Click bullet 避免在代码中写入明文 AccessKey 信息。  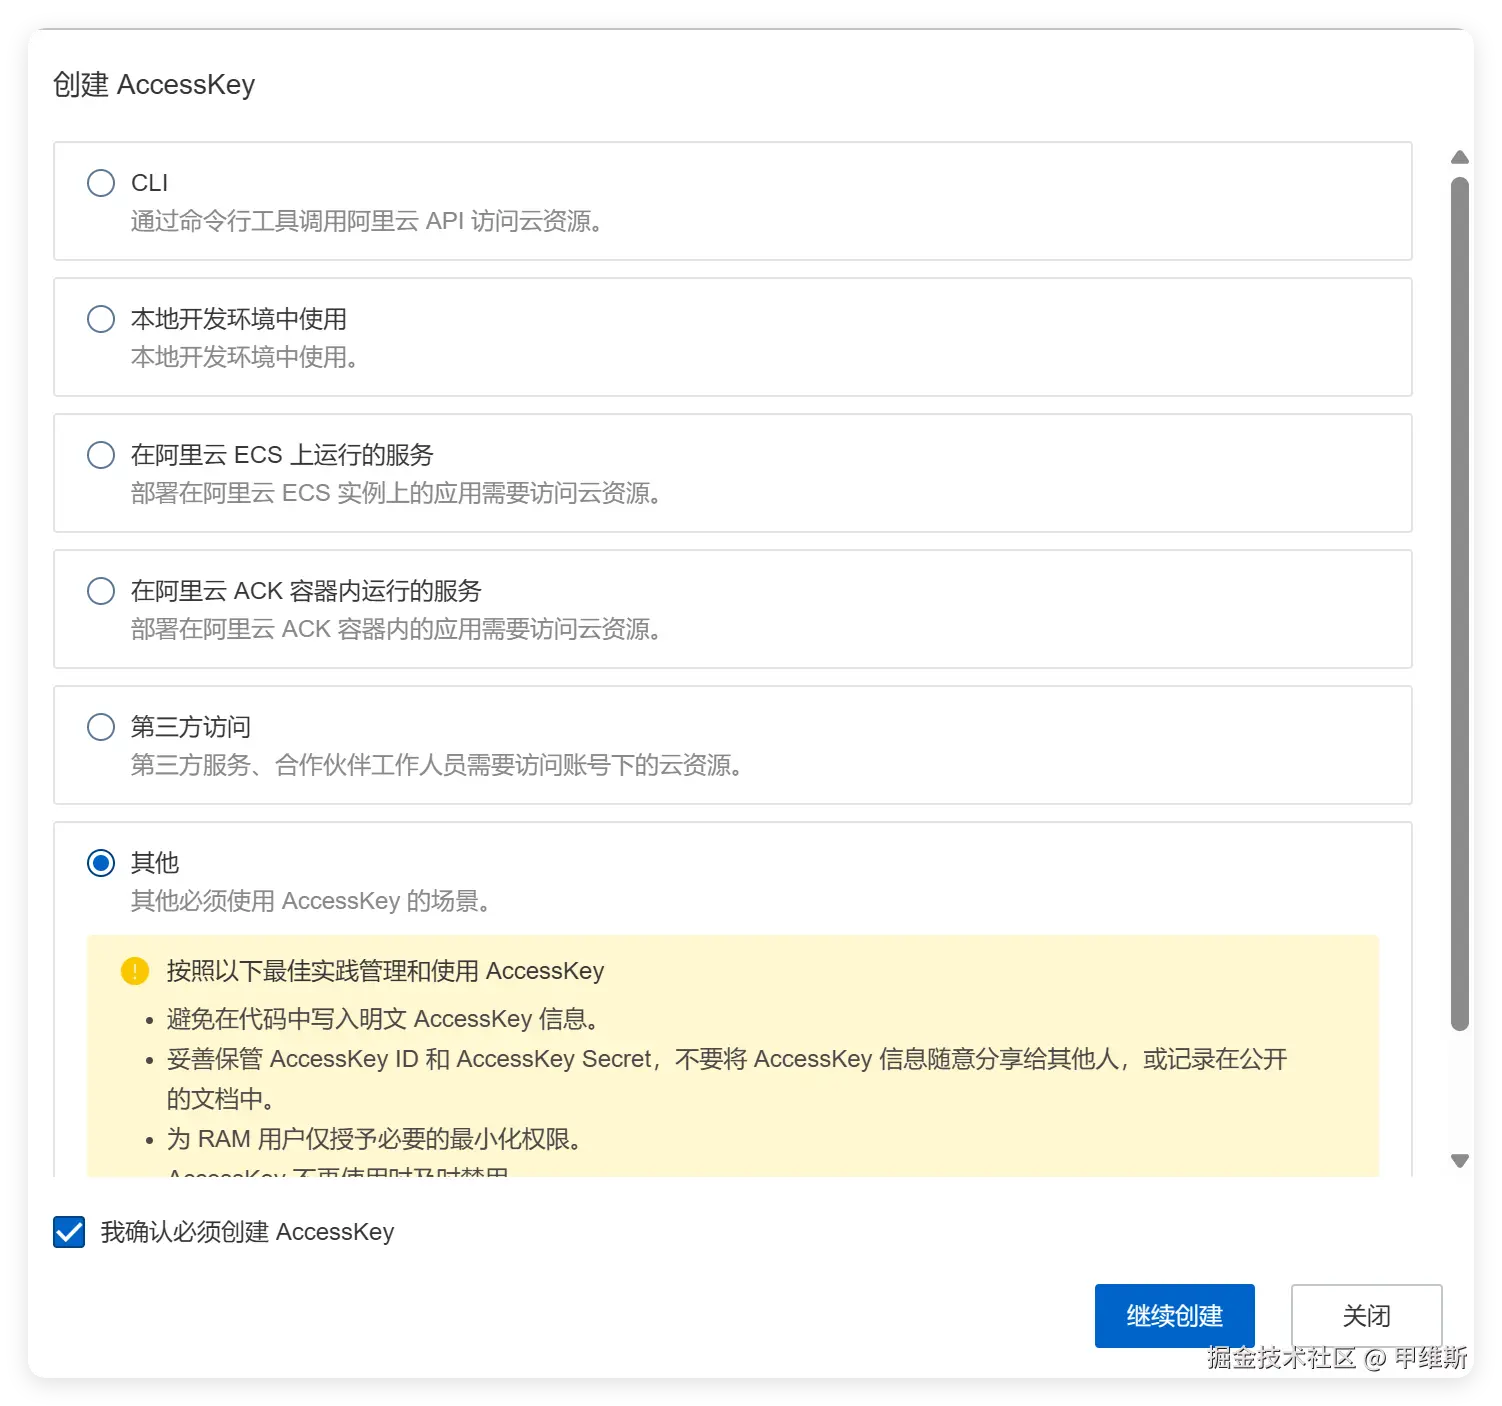pos(383,1019)
